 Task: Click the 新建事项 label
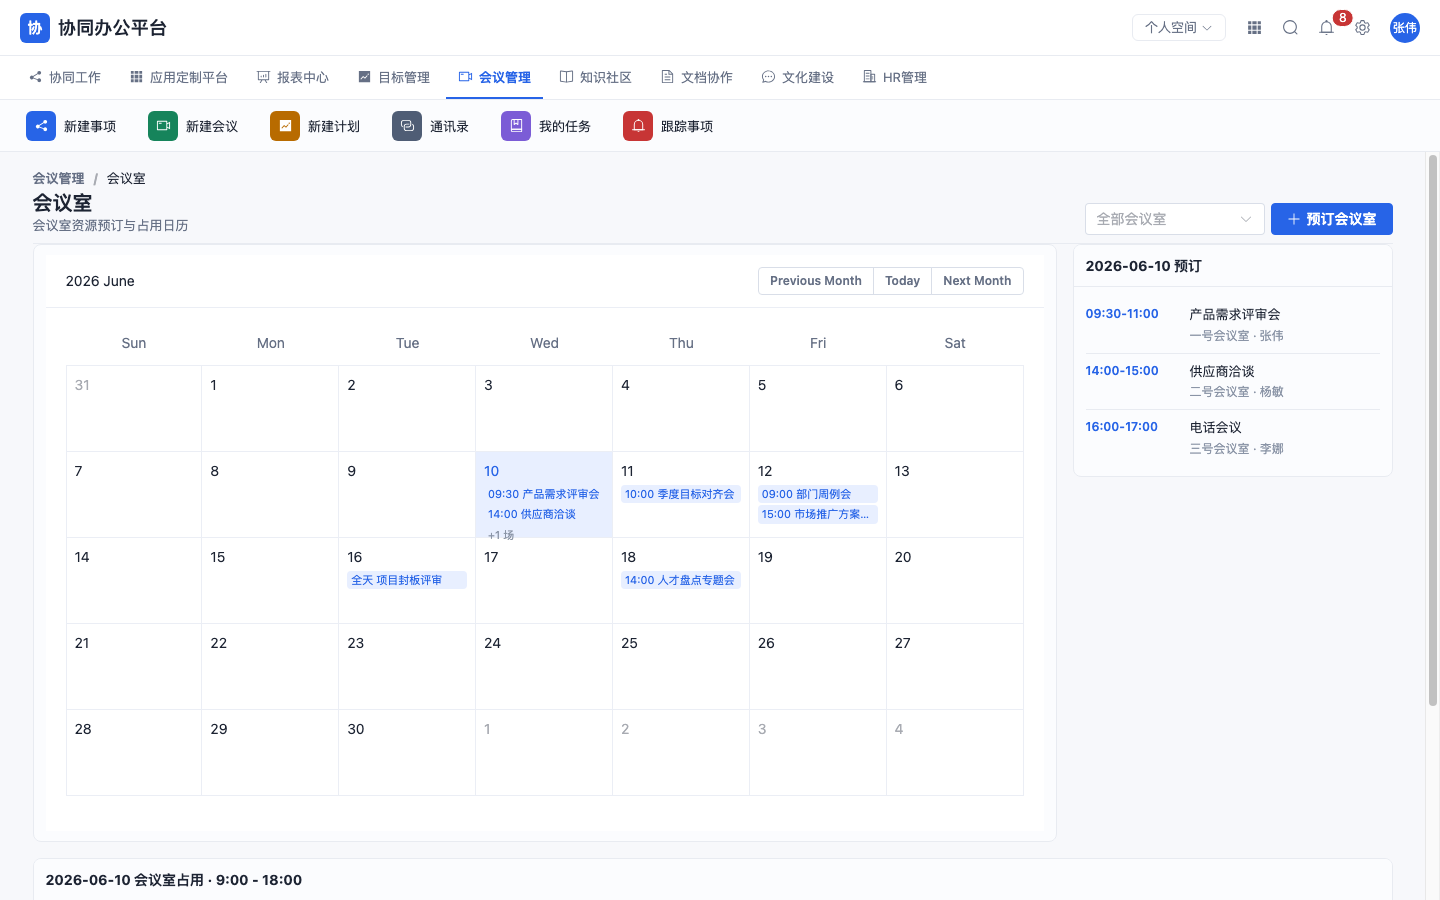pos(90,126)
